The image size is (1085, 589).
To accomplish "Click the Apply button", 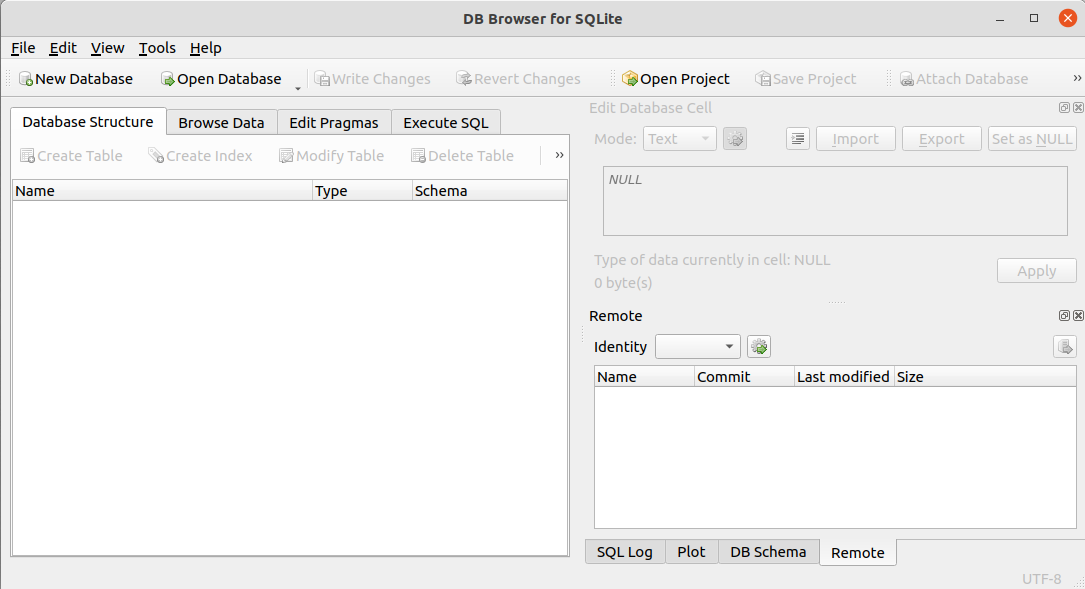I will [1037, 271].
